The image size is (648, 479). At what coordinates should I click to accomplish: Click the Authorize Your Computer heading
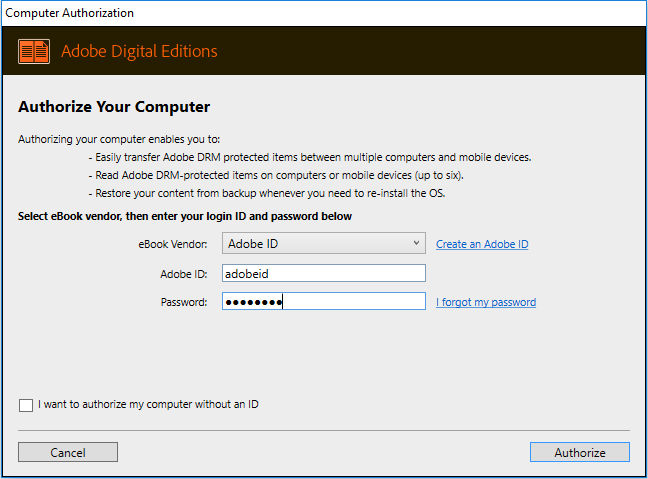[x=114, y=107]
